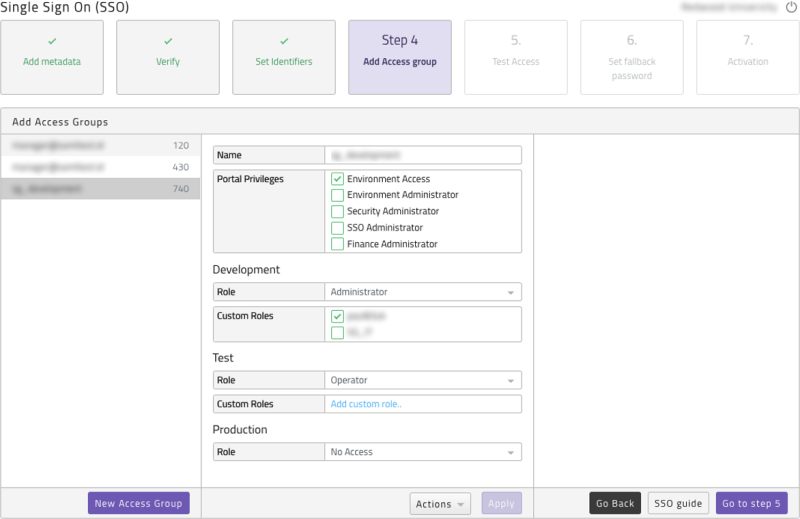This screenshot has width=800, height=519.
Task: Click the Name input field
Action: [x=423, y=155]
